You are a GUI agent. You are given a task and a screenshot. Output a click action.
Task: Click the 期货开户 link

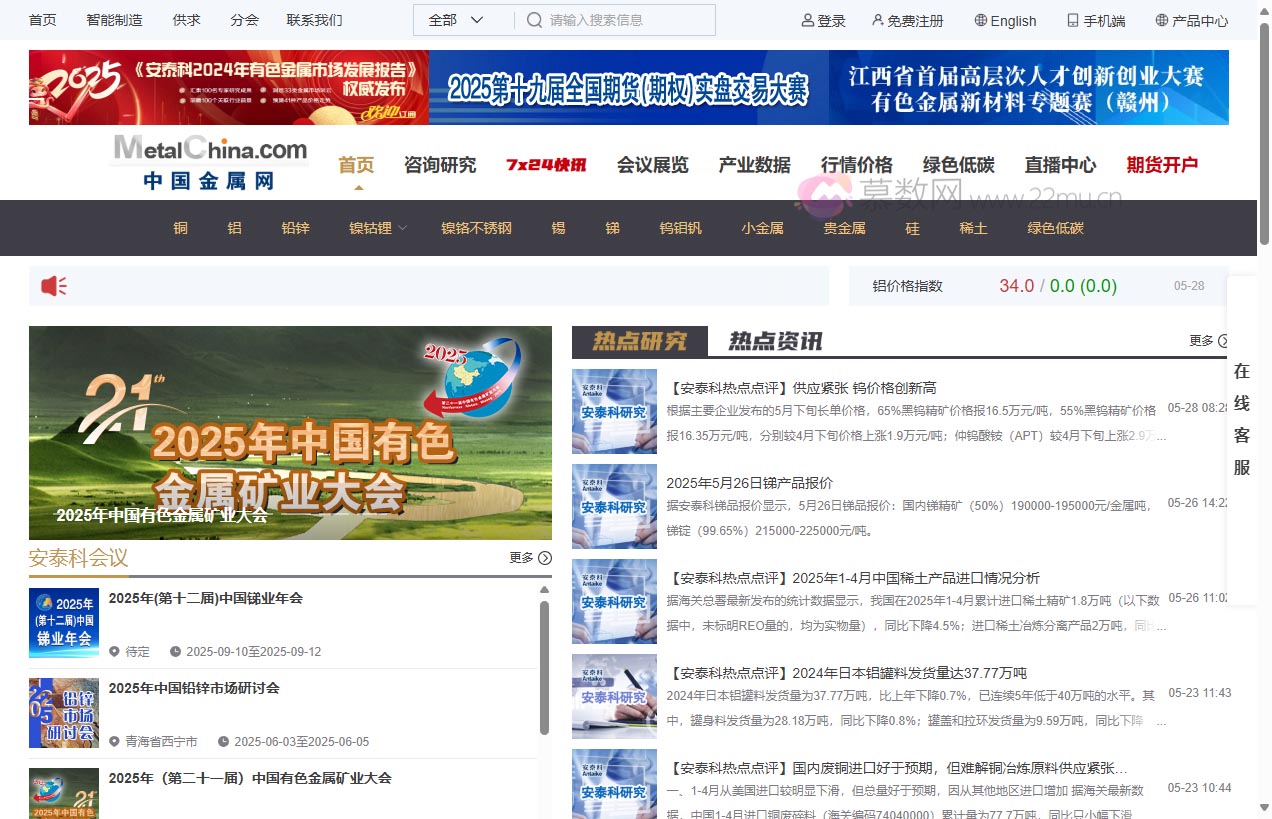click(x=1162, y=165)
